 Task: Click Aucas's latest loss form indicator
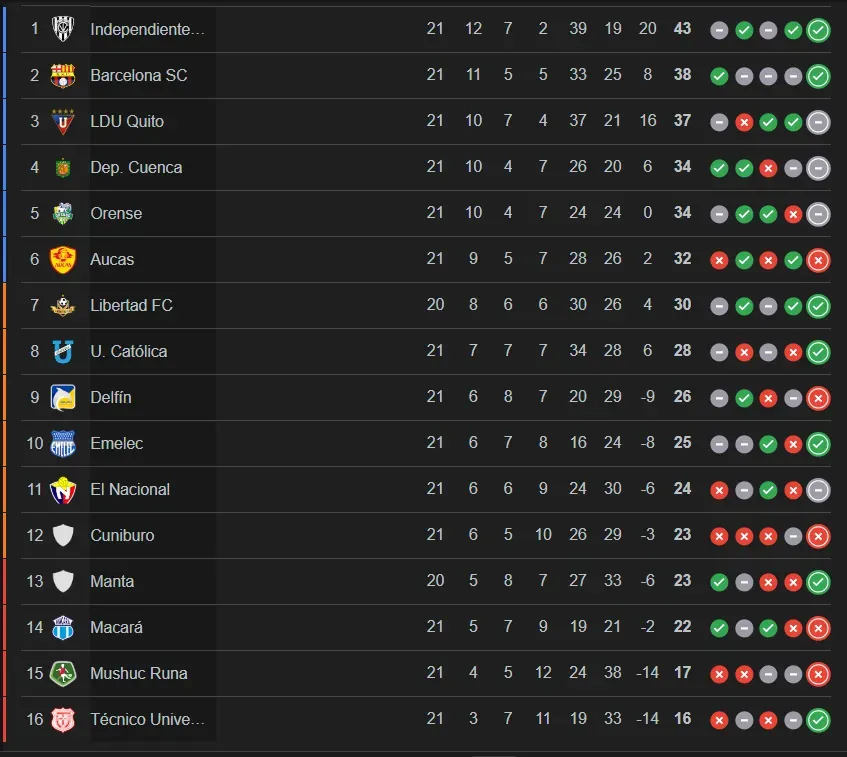(818, 260)
